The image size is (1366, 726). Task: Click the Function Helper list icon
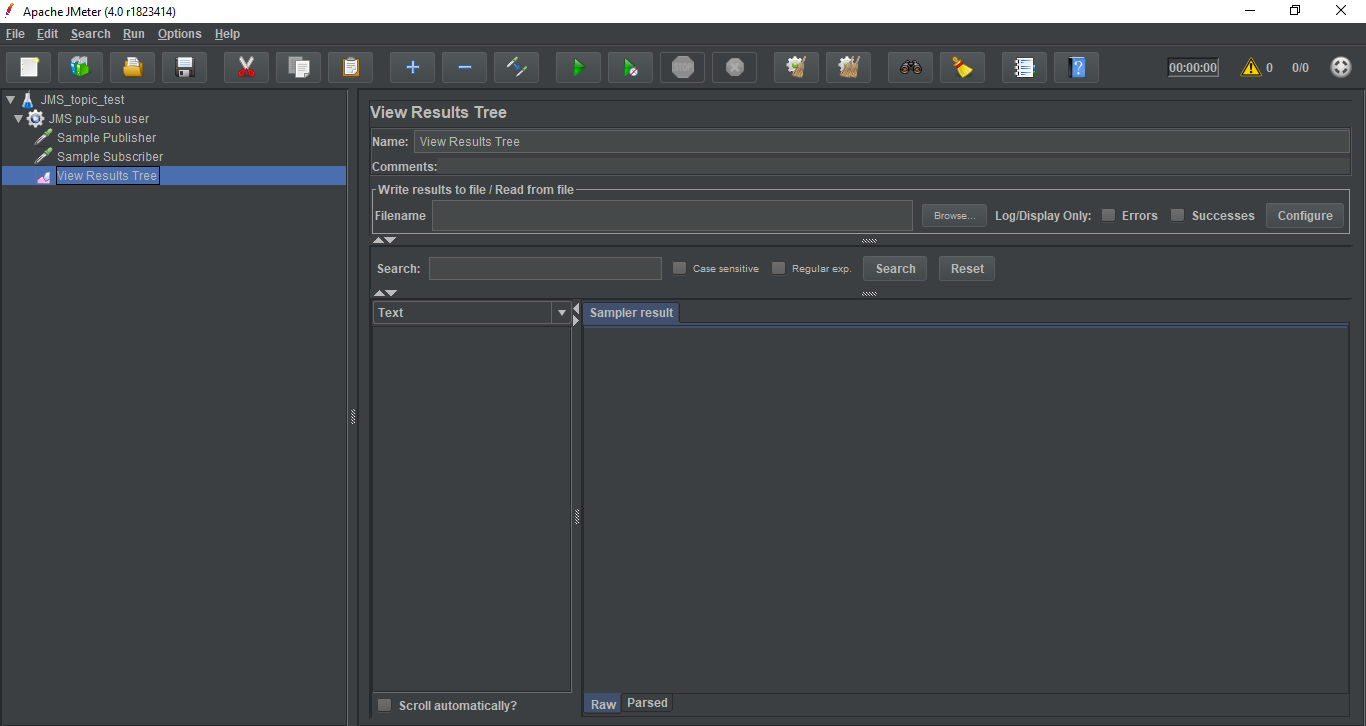[1024, 68]
